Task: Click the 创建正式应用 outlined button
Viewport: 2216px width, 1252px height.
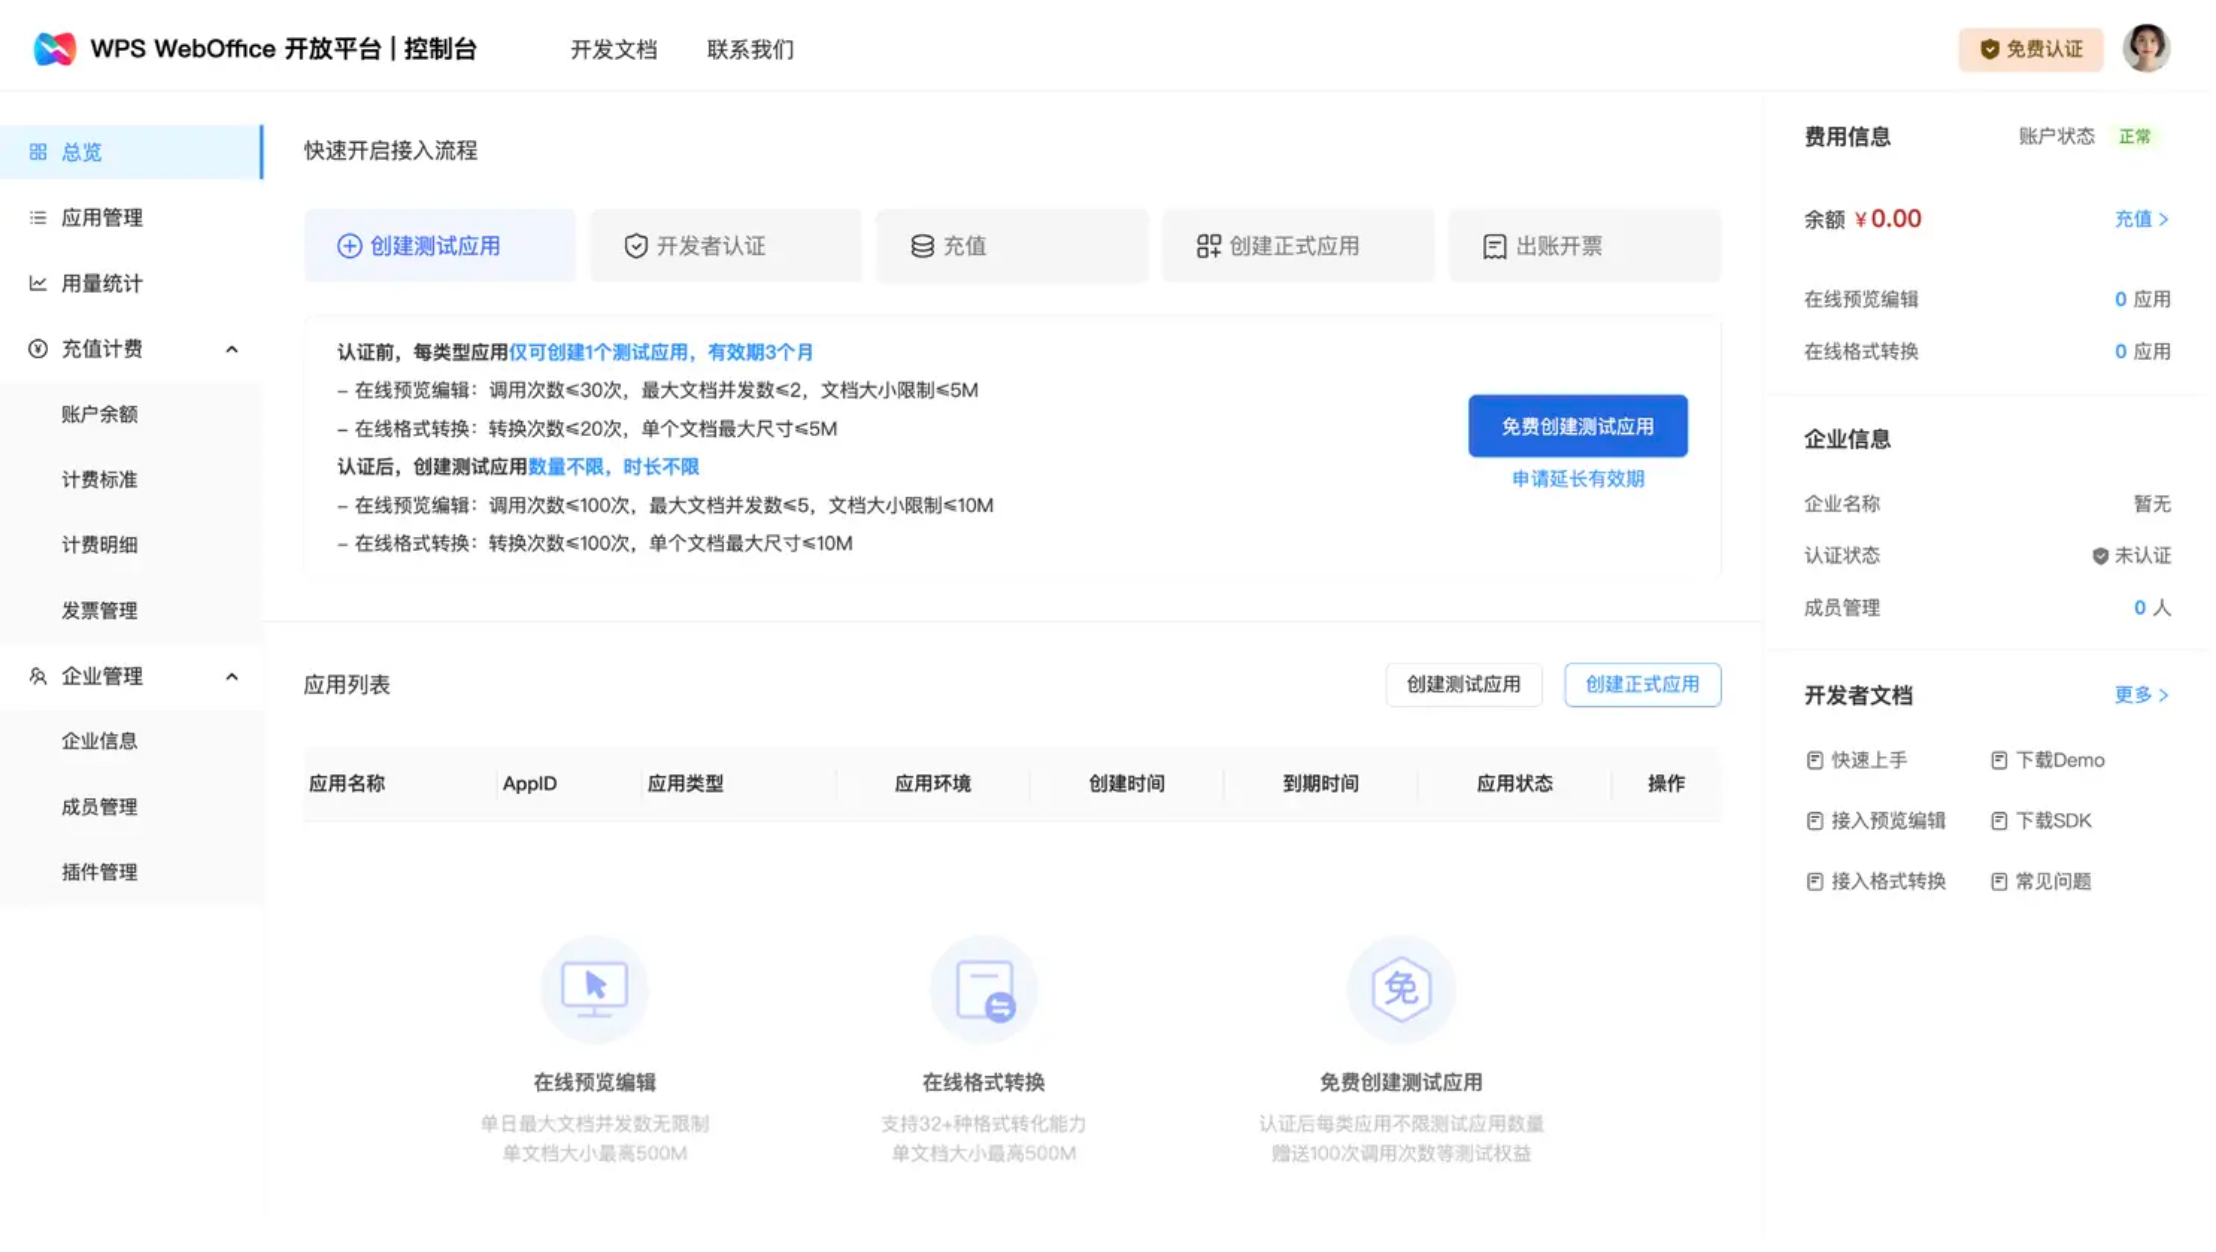Action: pyautogui.click(x=1642, y=685)
